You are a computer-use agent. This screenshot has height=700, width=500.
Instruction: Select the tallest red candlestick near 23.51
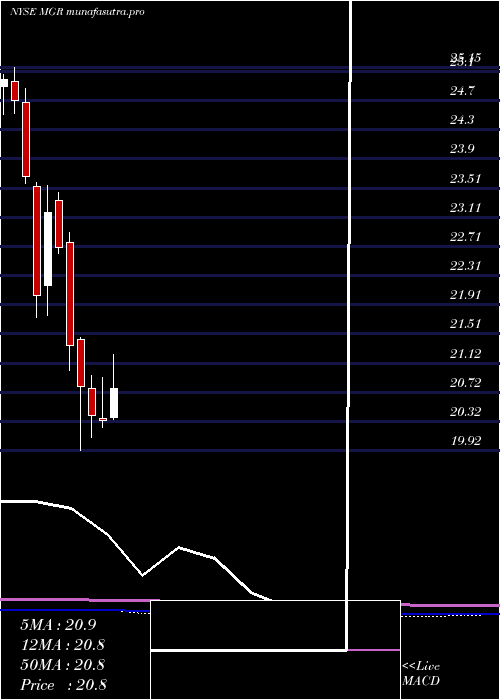[37, 241]
